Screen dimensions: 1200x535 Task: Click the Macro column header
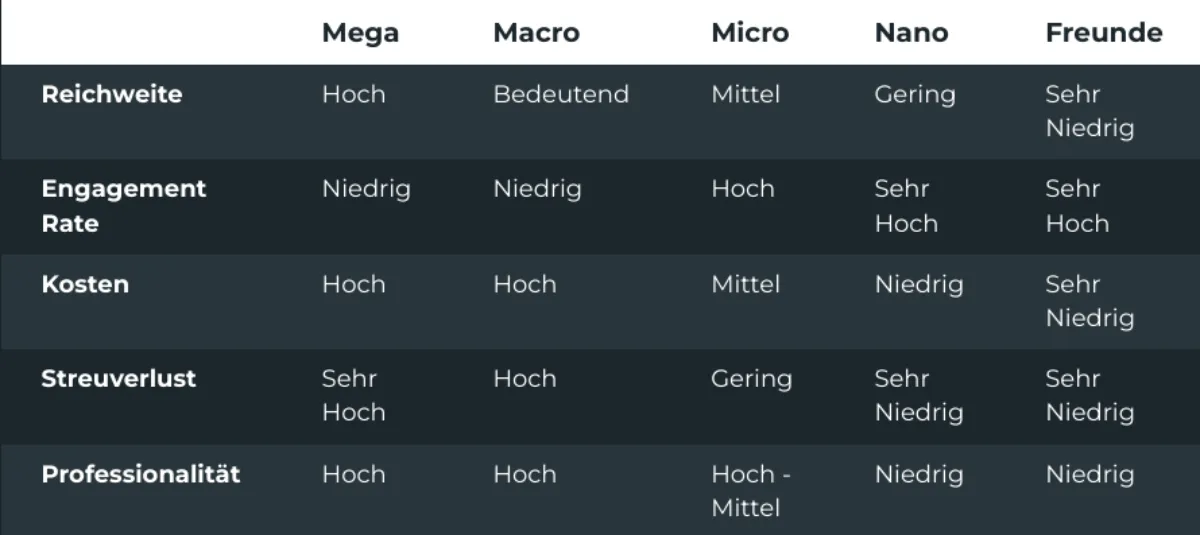click(x=536, y=33)
